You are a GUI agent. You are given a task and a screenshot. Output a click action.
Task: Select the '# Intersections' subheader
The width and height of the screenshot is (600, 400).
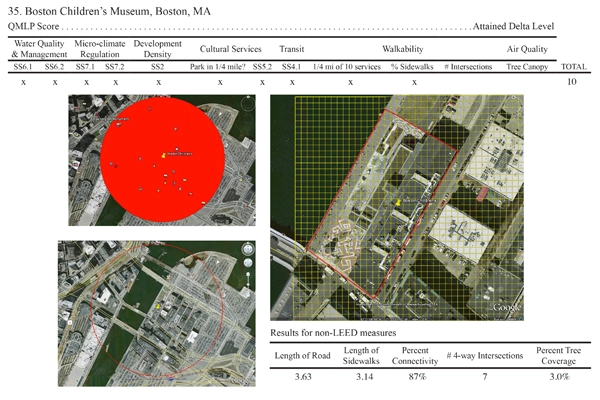click(468, 67)
